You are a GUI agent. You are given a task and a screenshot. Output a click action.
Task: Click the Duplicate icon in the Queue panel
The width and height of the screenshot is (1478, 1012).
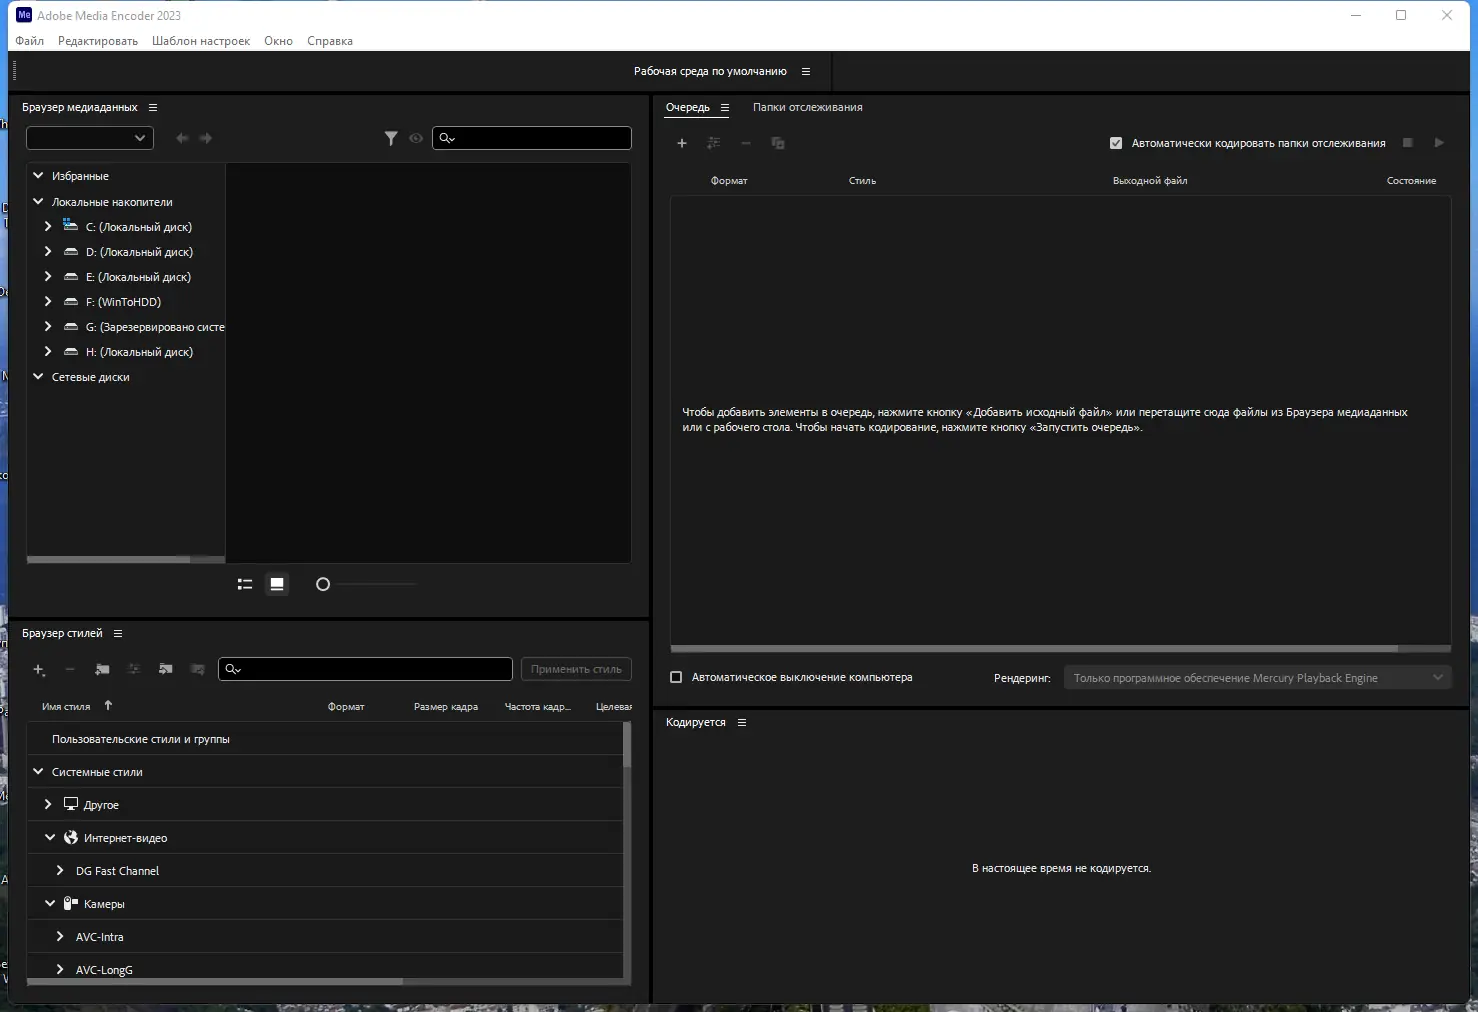[778, 142]
